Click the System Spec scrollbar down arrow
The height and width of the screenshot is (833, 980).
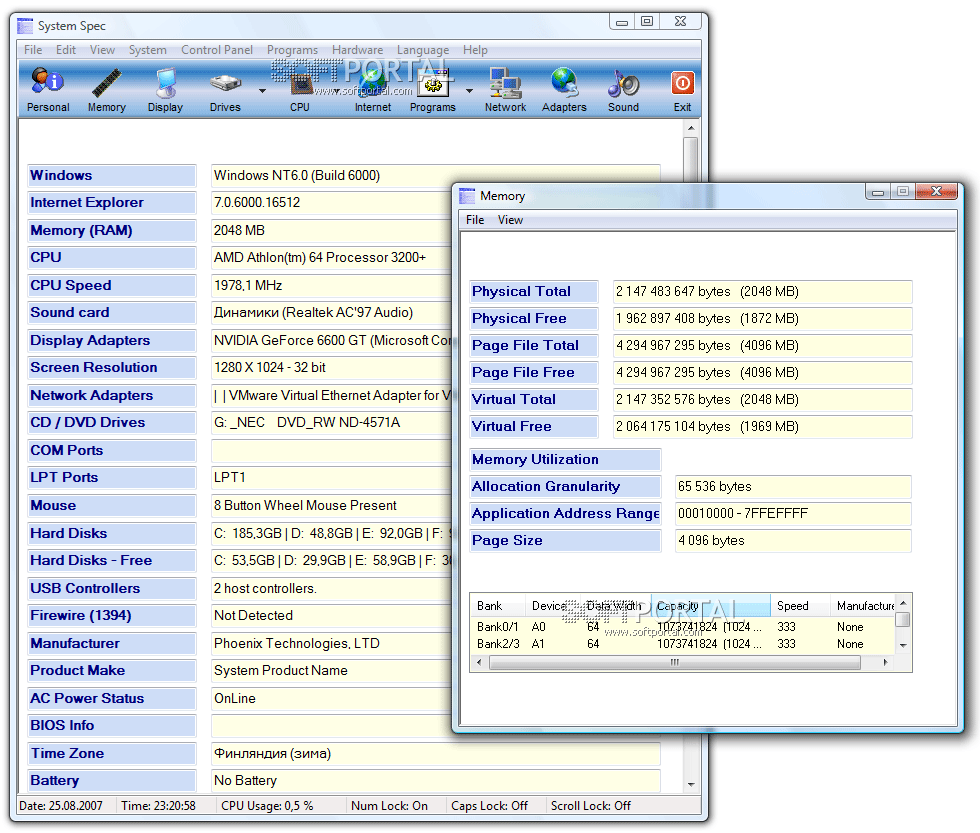click(x=691, y=784)
